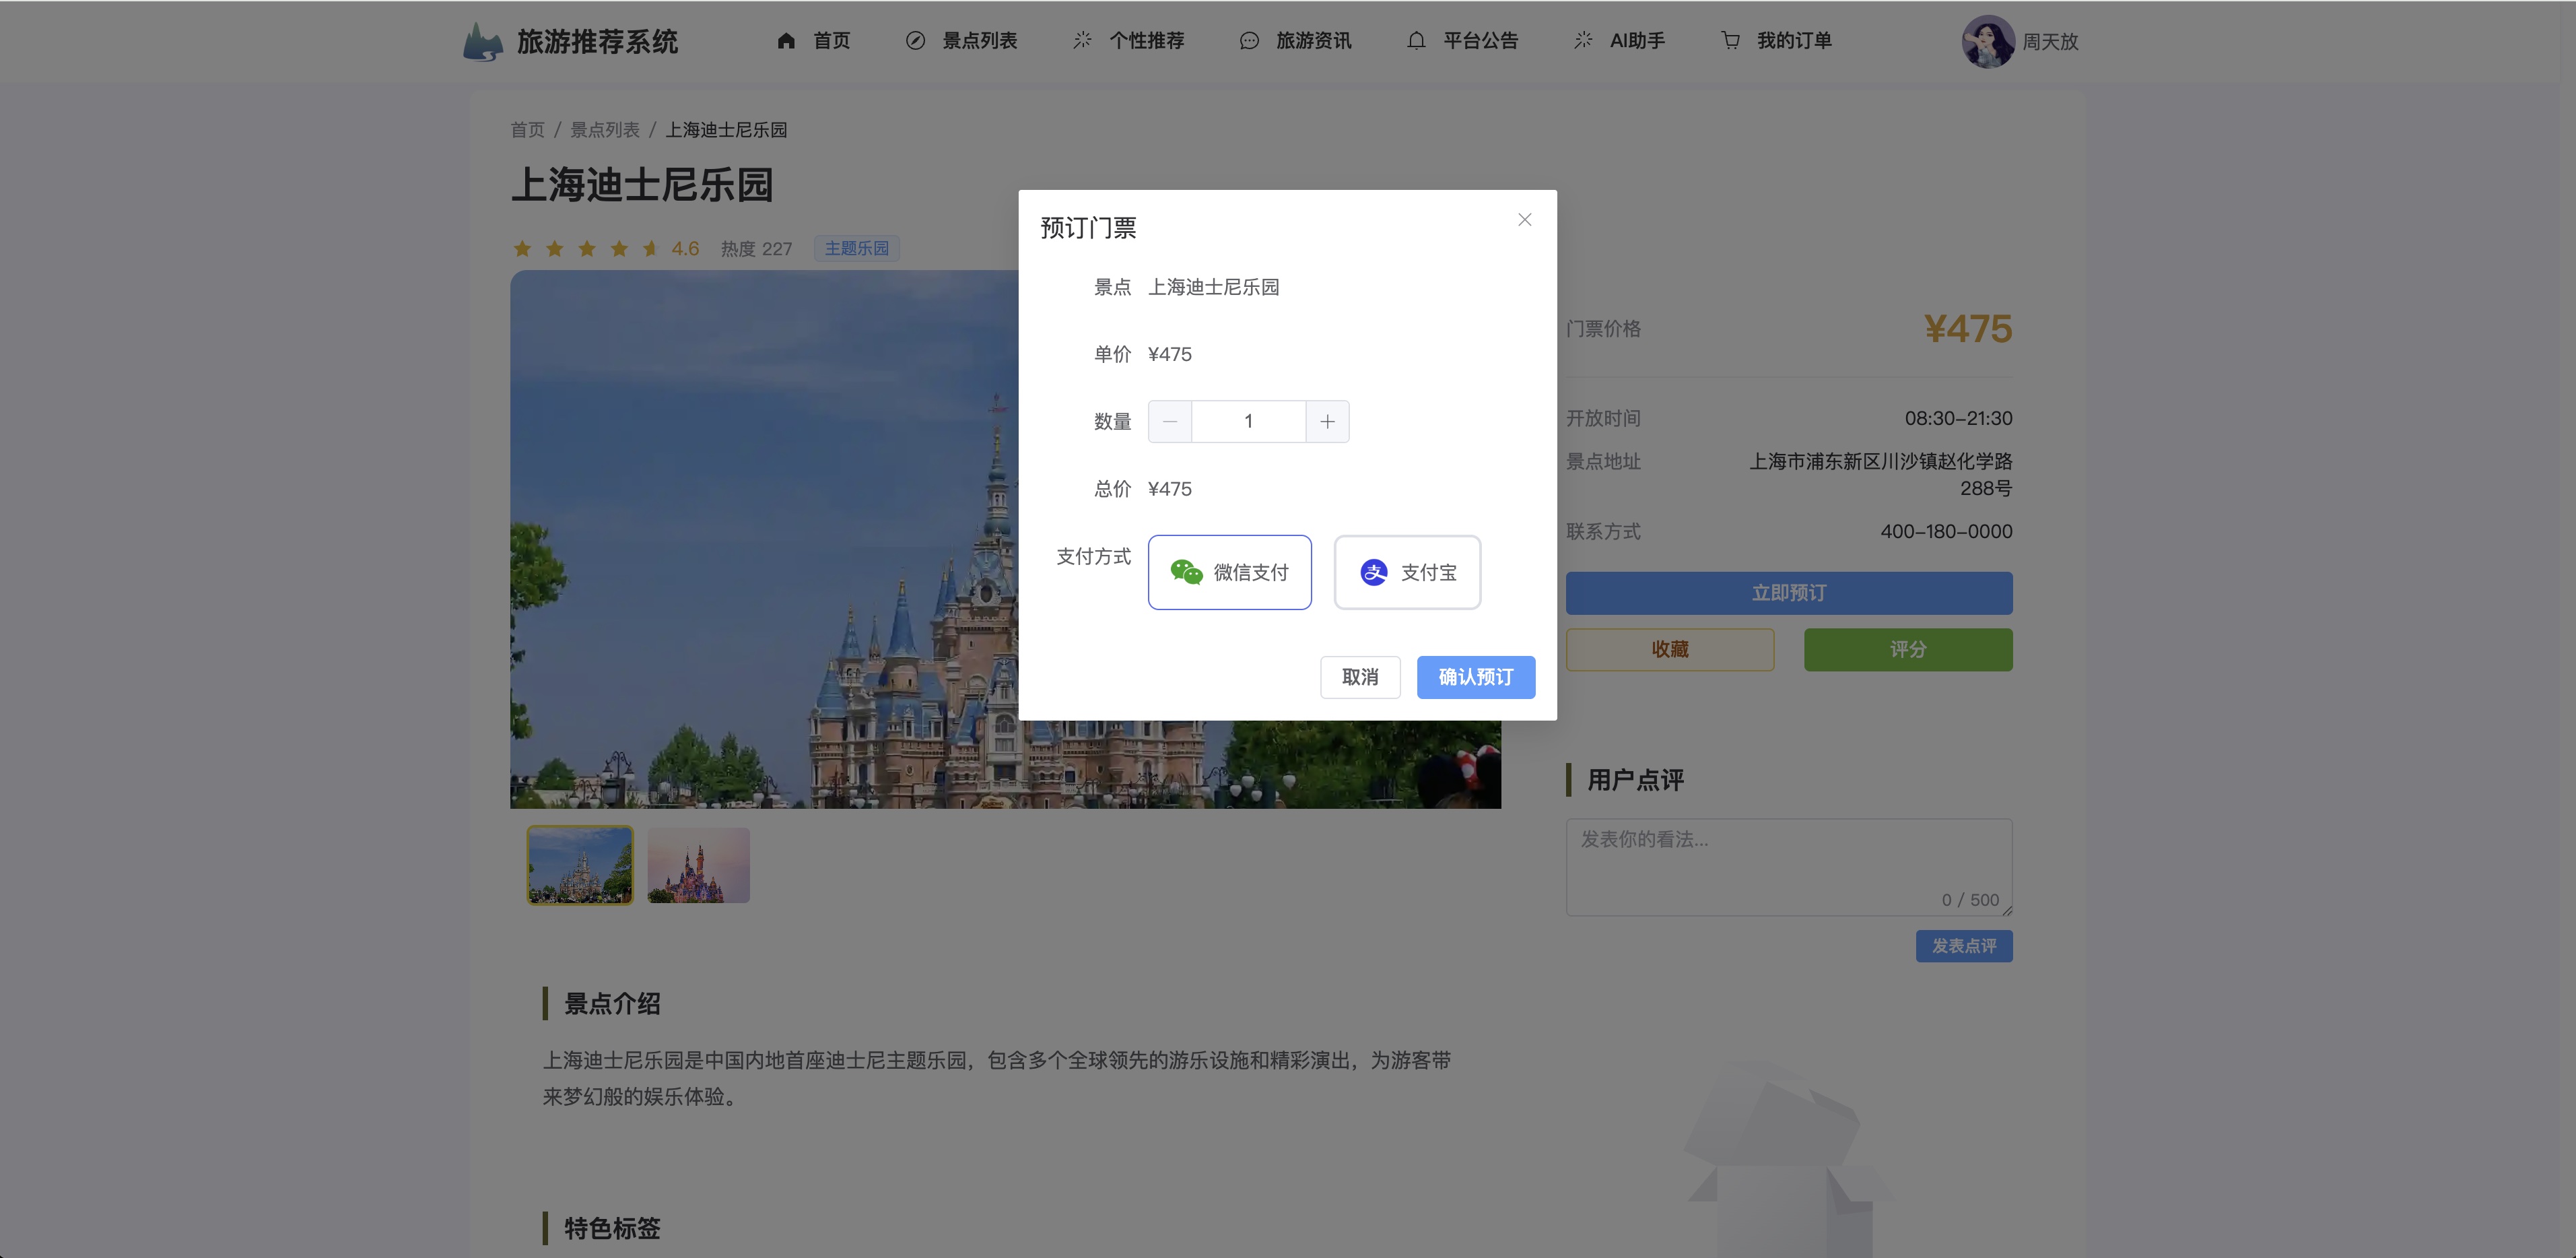Click the 总价 ¥475 value in dialog
The image size is (2576, 1258).
[1169, 489]
